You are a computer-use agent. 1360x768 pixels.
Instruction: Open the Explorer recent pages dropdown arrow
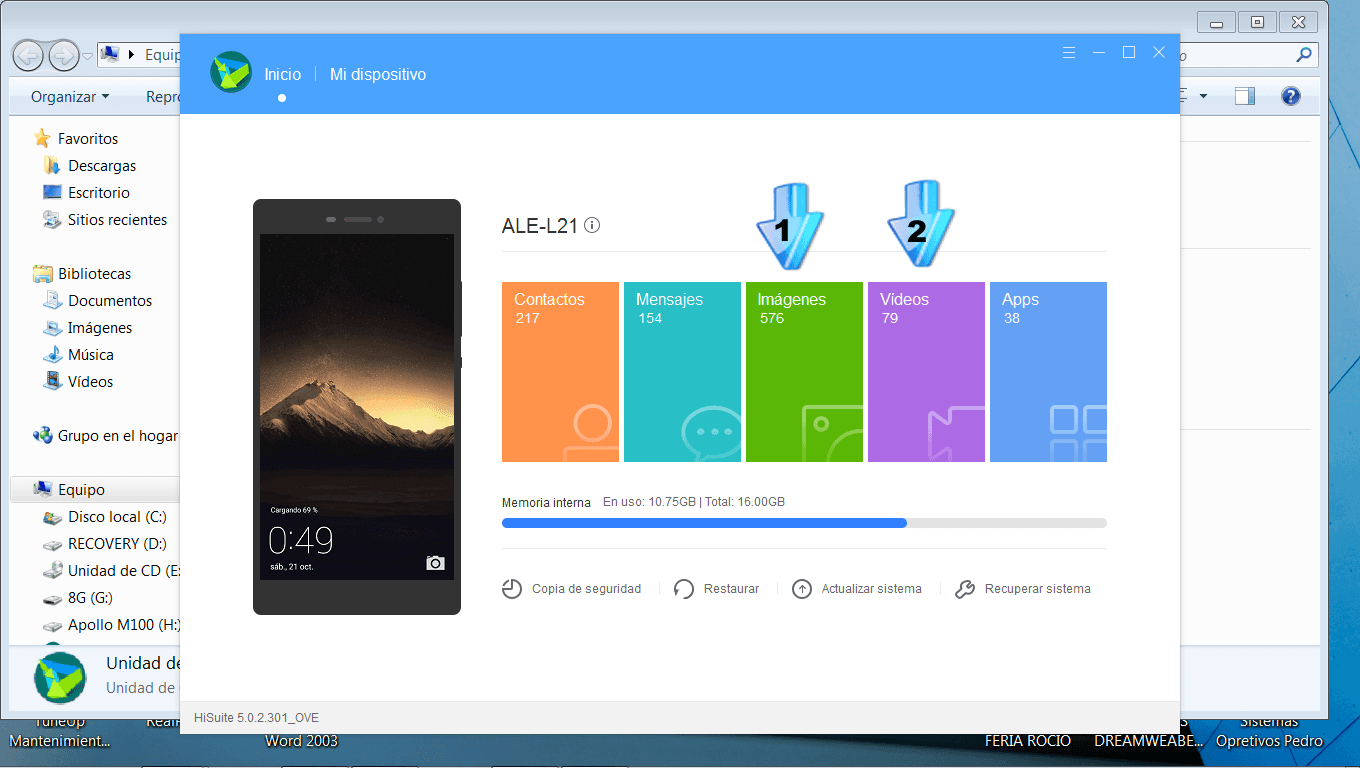tap(88, 55)
